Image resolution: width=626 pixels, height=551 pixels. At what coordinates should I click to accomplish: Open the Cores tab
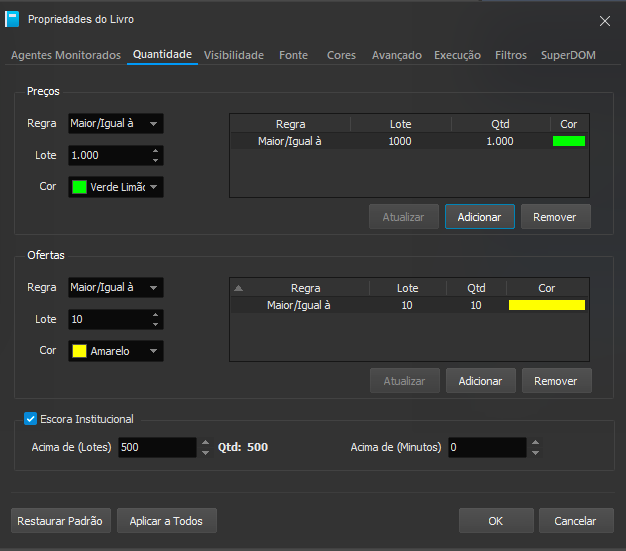pyautogui.click(x=341, y=55)
